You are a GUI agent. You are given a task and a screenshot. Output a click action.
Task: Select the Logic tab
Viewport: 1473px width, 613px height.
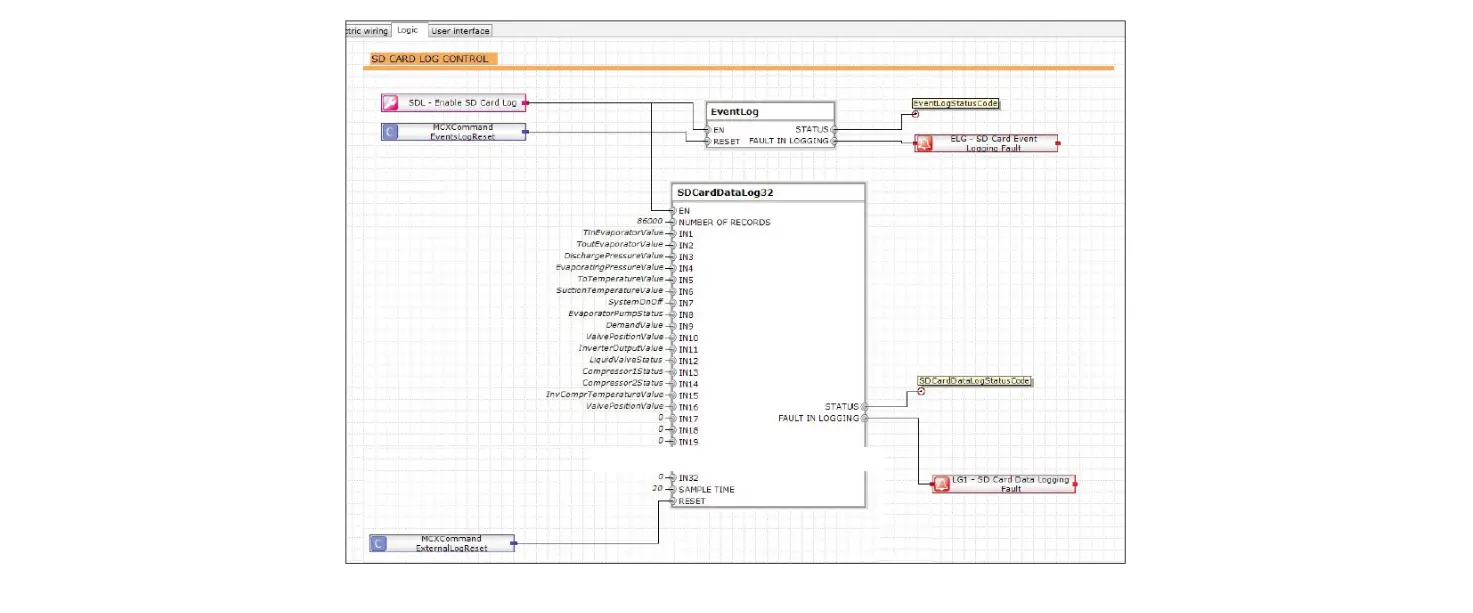pyautogui.click(x=406, y=30)
